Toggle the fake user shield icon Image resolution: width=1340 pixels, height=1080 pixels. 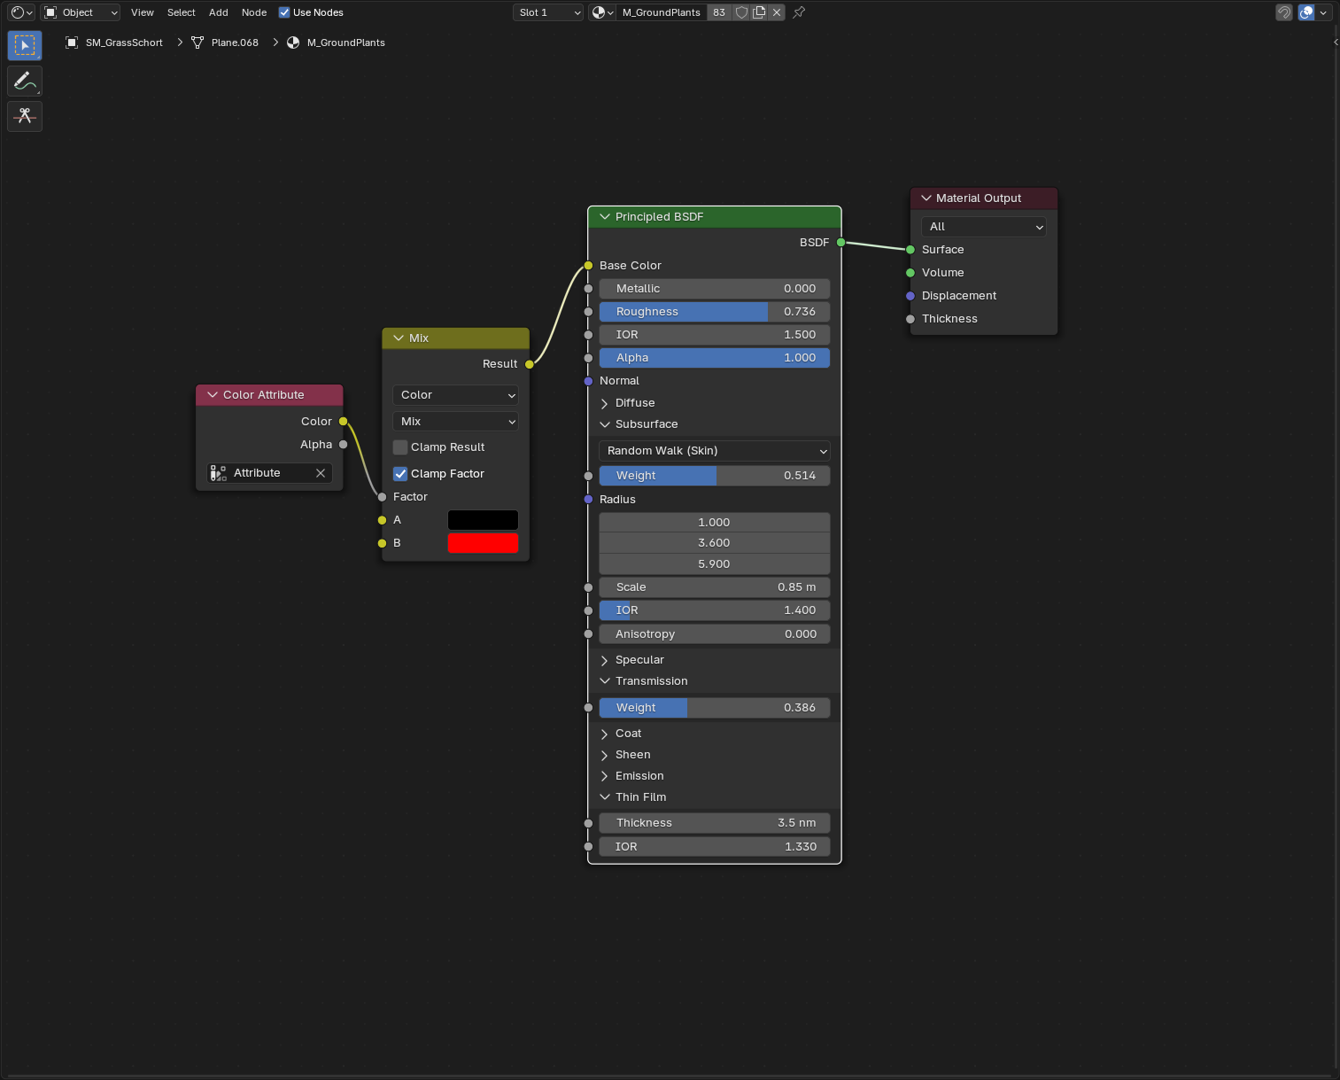pyautogui.click(x=741, y=13)
